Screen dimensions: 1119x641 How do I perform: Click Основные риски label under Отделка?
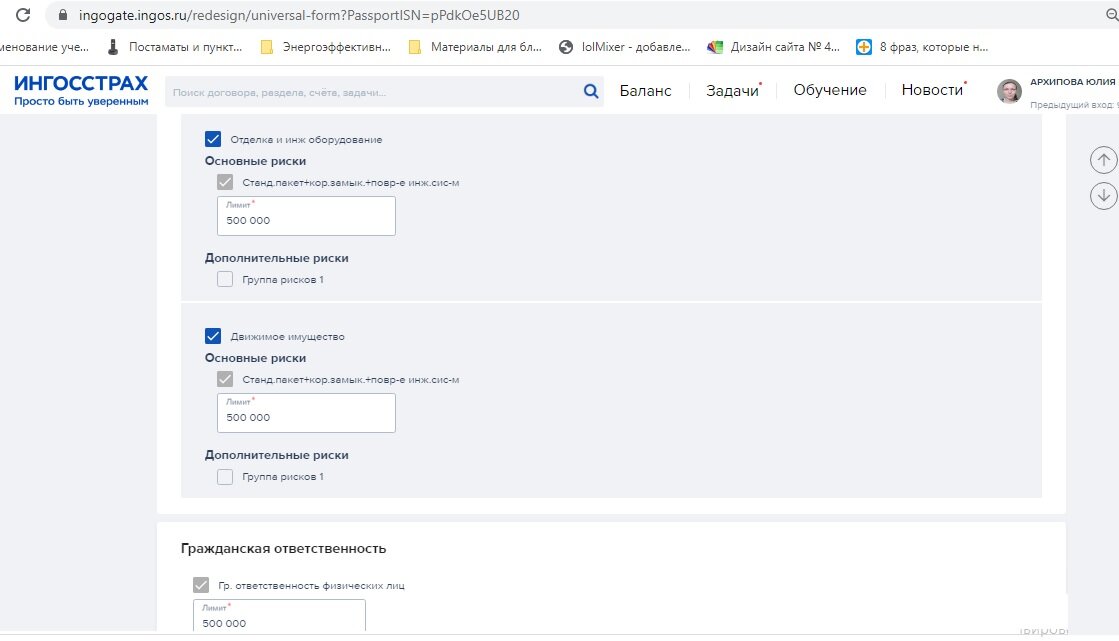pos(255,161)
